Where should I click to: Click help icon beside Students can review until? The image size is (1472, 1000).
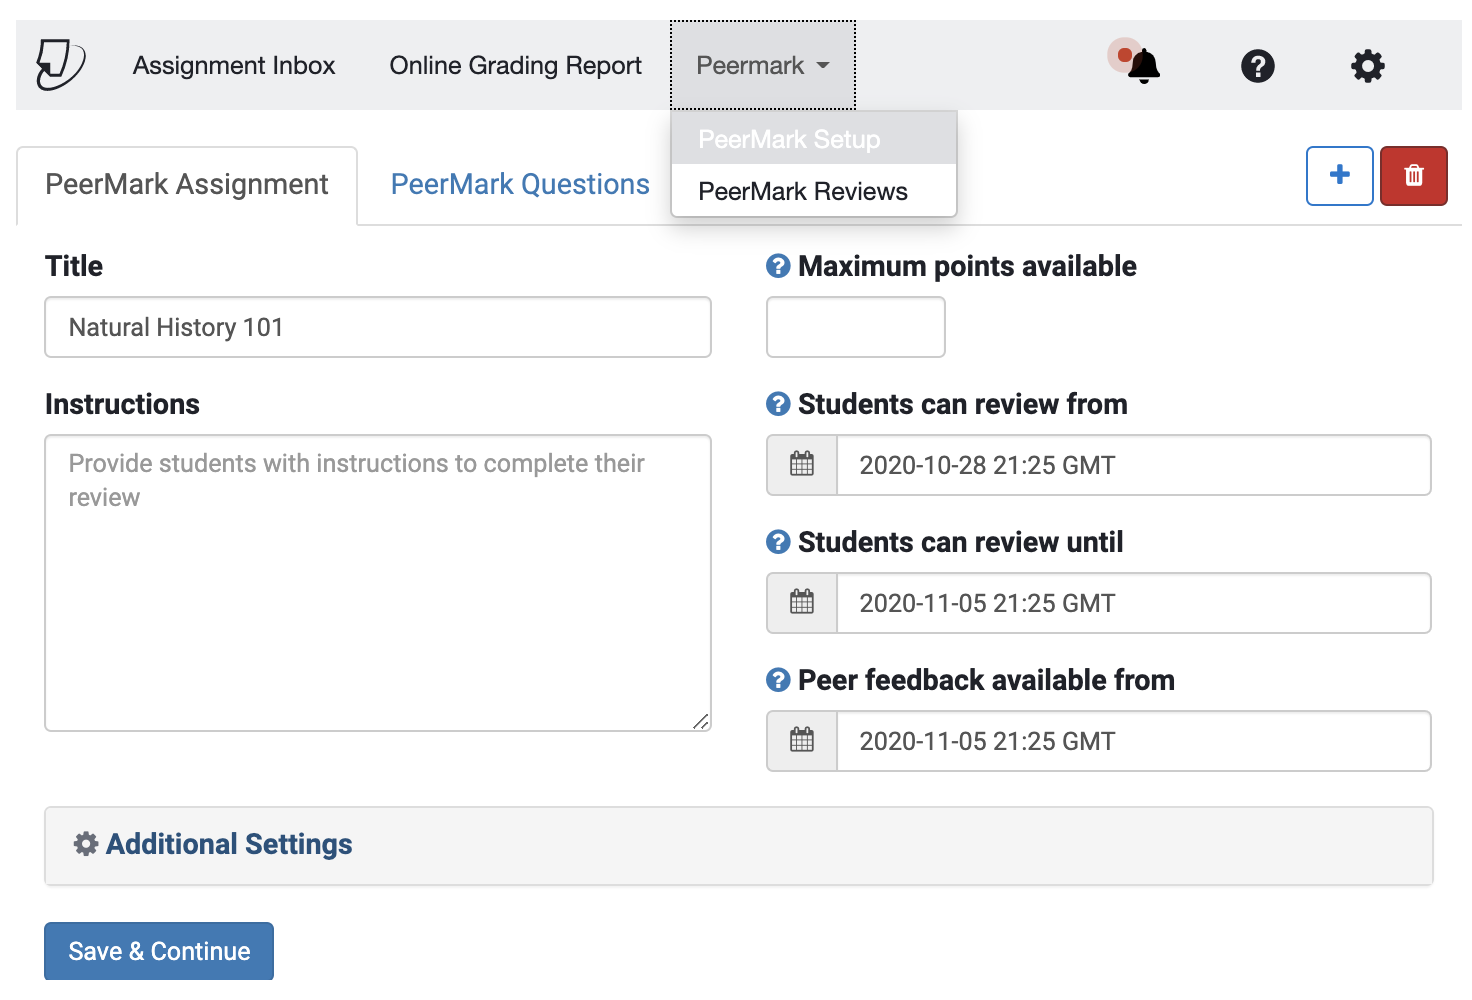click(x=778, y=542)
